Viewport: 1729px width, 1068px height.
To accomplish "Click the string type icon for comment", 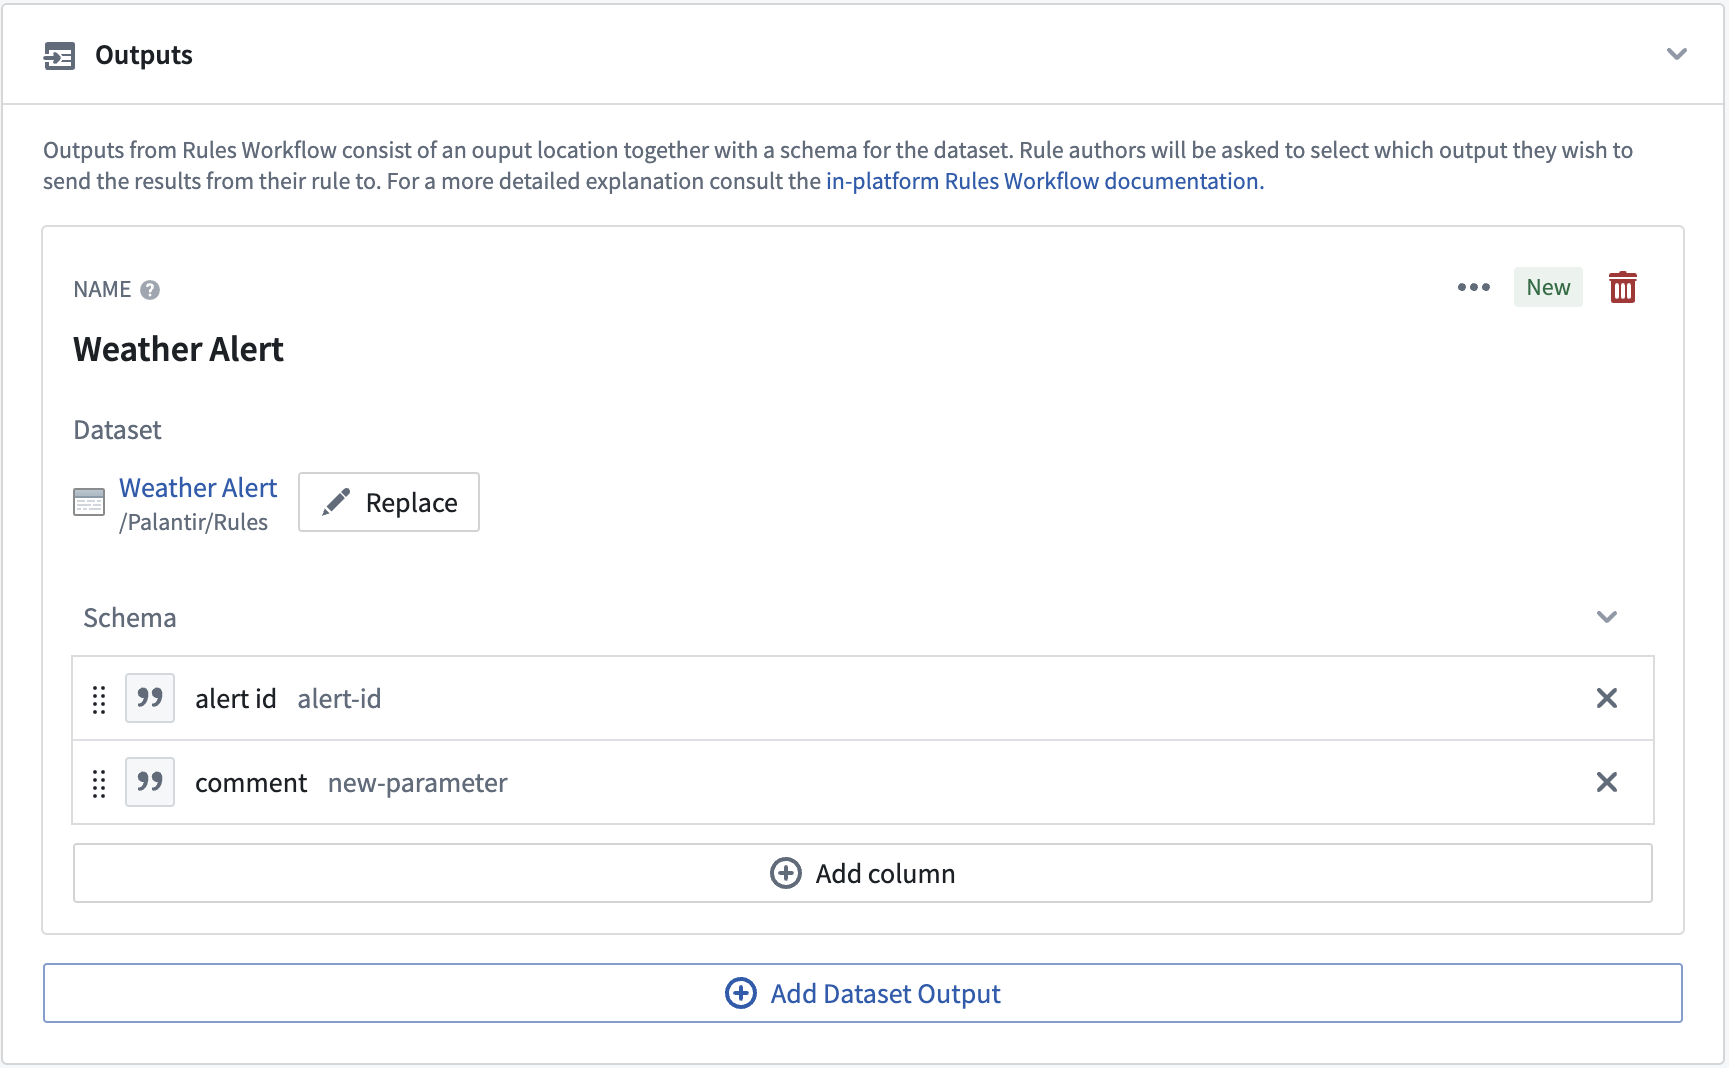I will (150, 782).
